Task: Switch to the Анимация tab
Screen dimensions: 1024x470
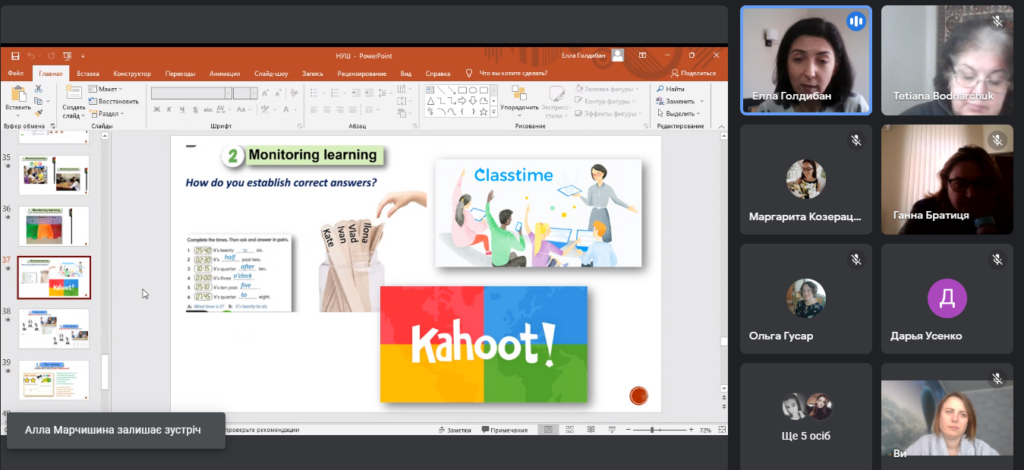Action: pos(224,73)
